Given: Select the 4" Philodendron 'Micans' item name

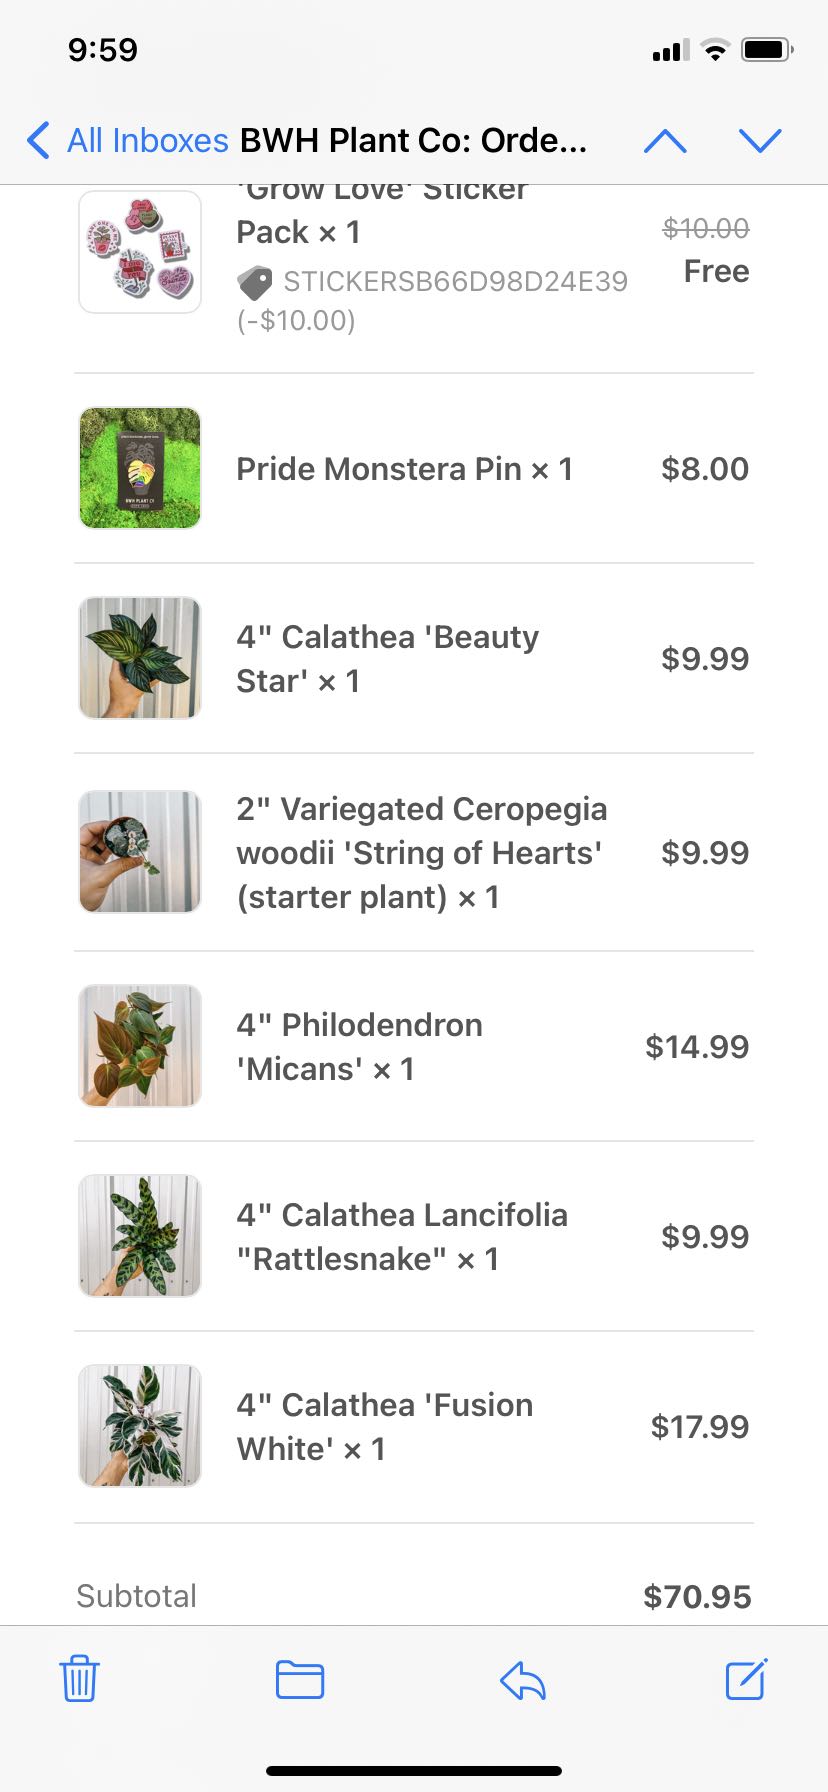Looking at the screenshot, I should pos(359,1046).
